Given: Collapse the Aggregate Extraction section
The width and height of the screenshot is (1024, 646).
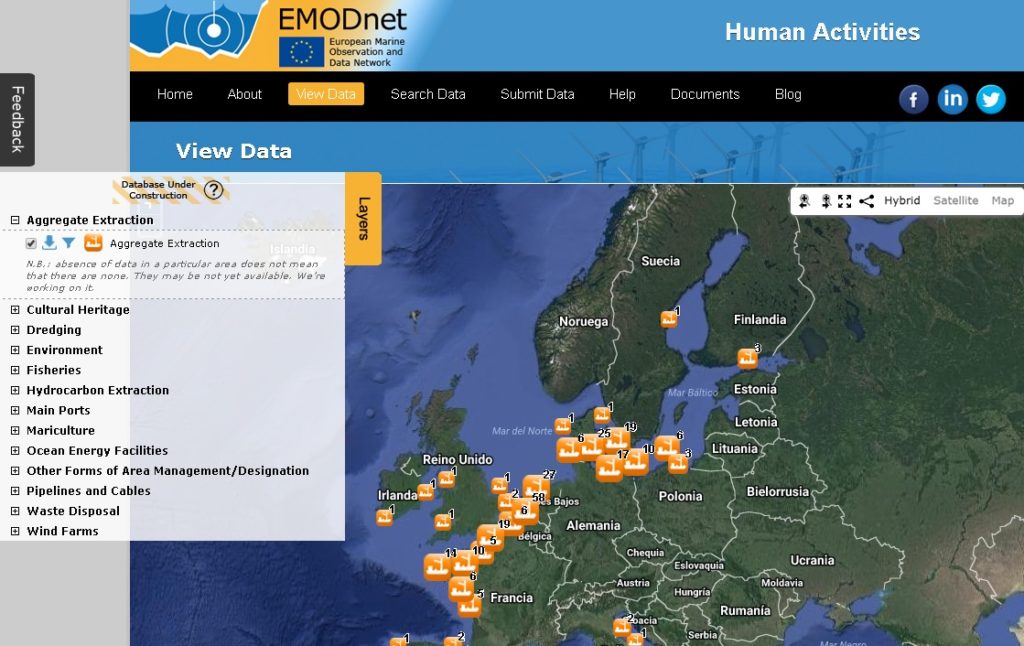Looking at the screenshot, I should click(14, 220).
